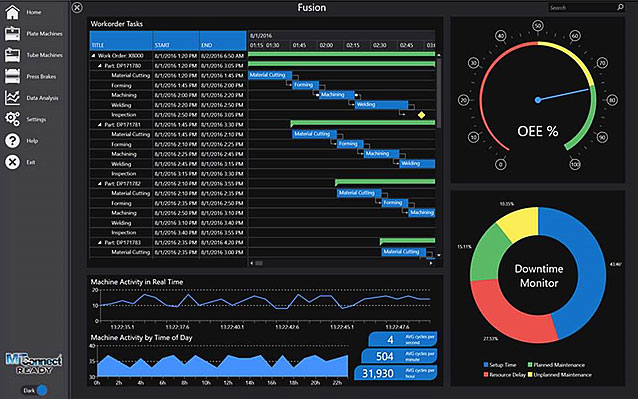Screen dimensions: 638x399
Task: Sort by the TITLE column header
Action: click(x=121, y=41)
